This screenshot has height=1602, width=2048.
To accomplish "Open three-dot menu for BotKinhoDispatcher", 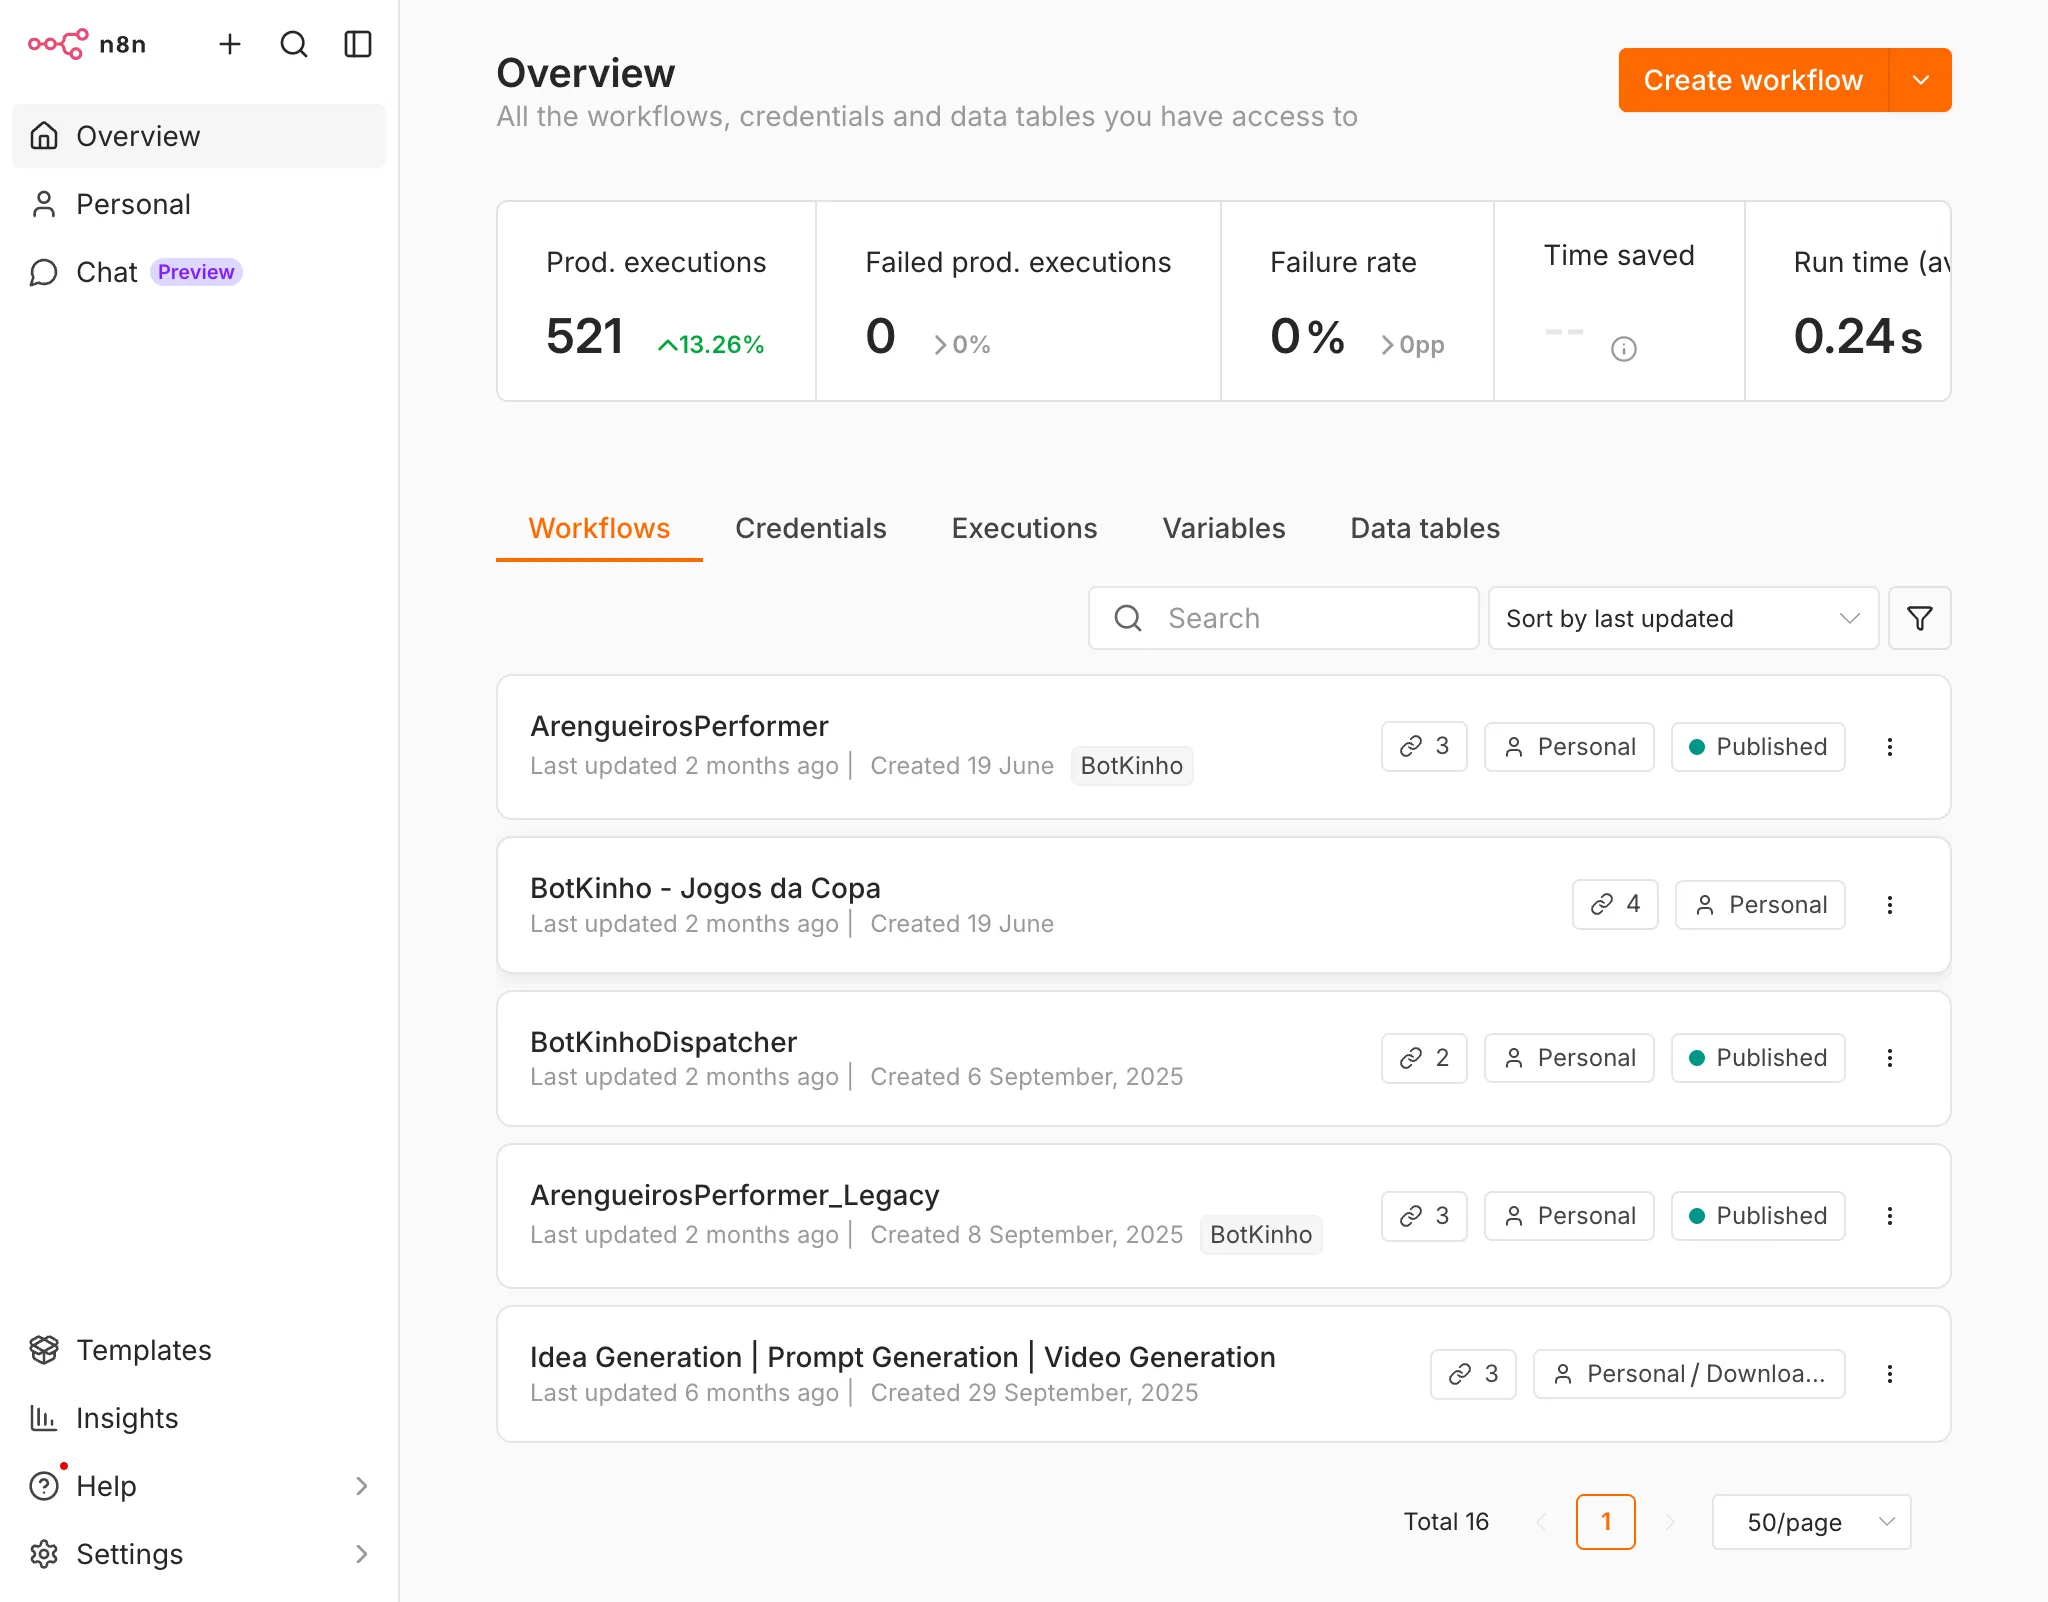I will [1890, 1058].
